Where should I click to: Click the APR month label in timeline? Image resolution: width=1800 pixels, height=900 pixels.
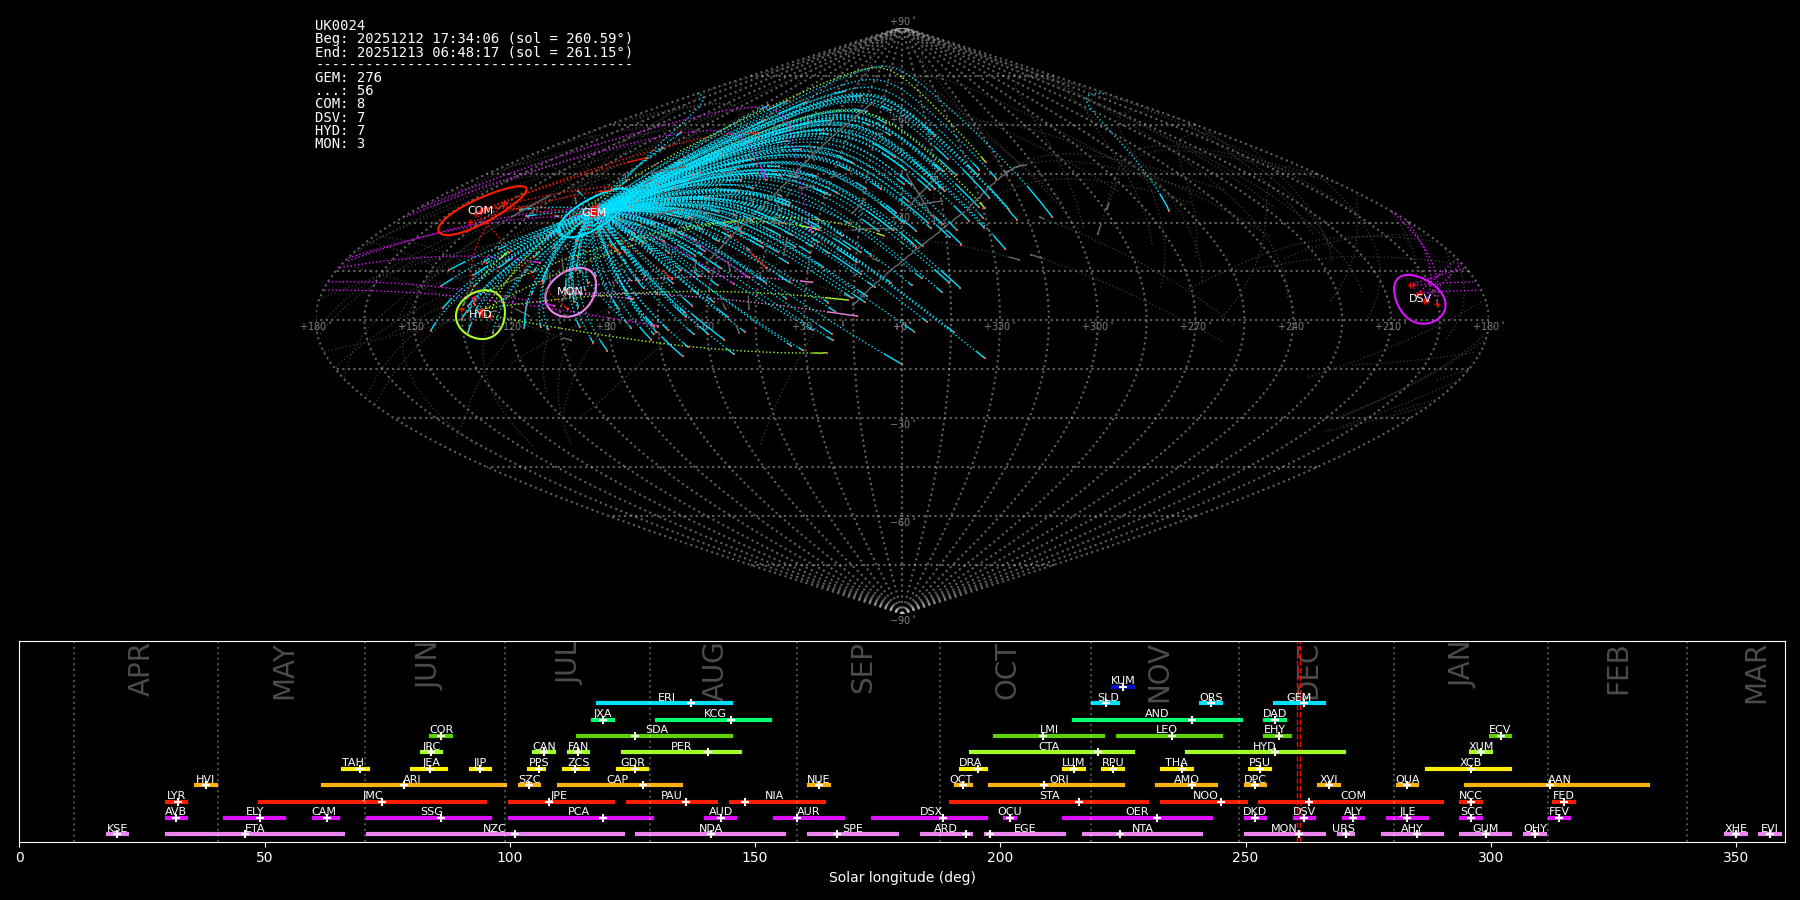[139, 670]
